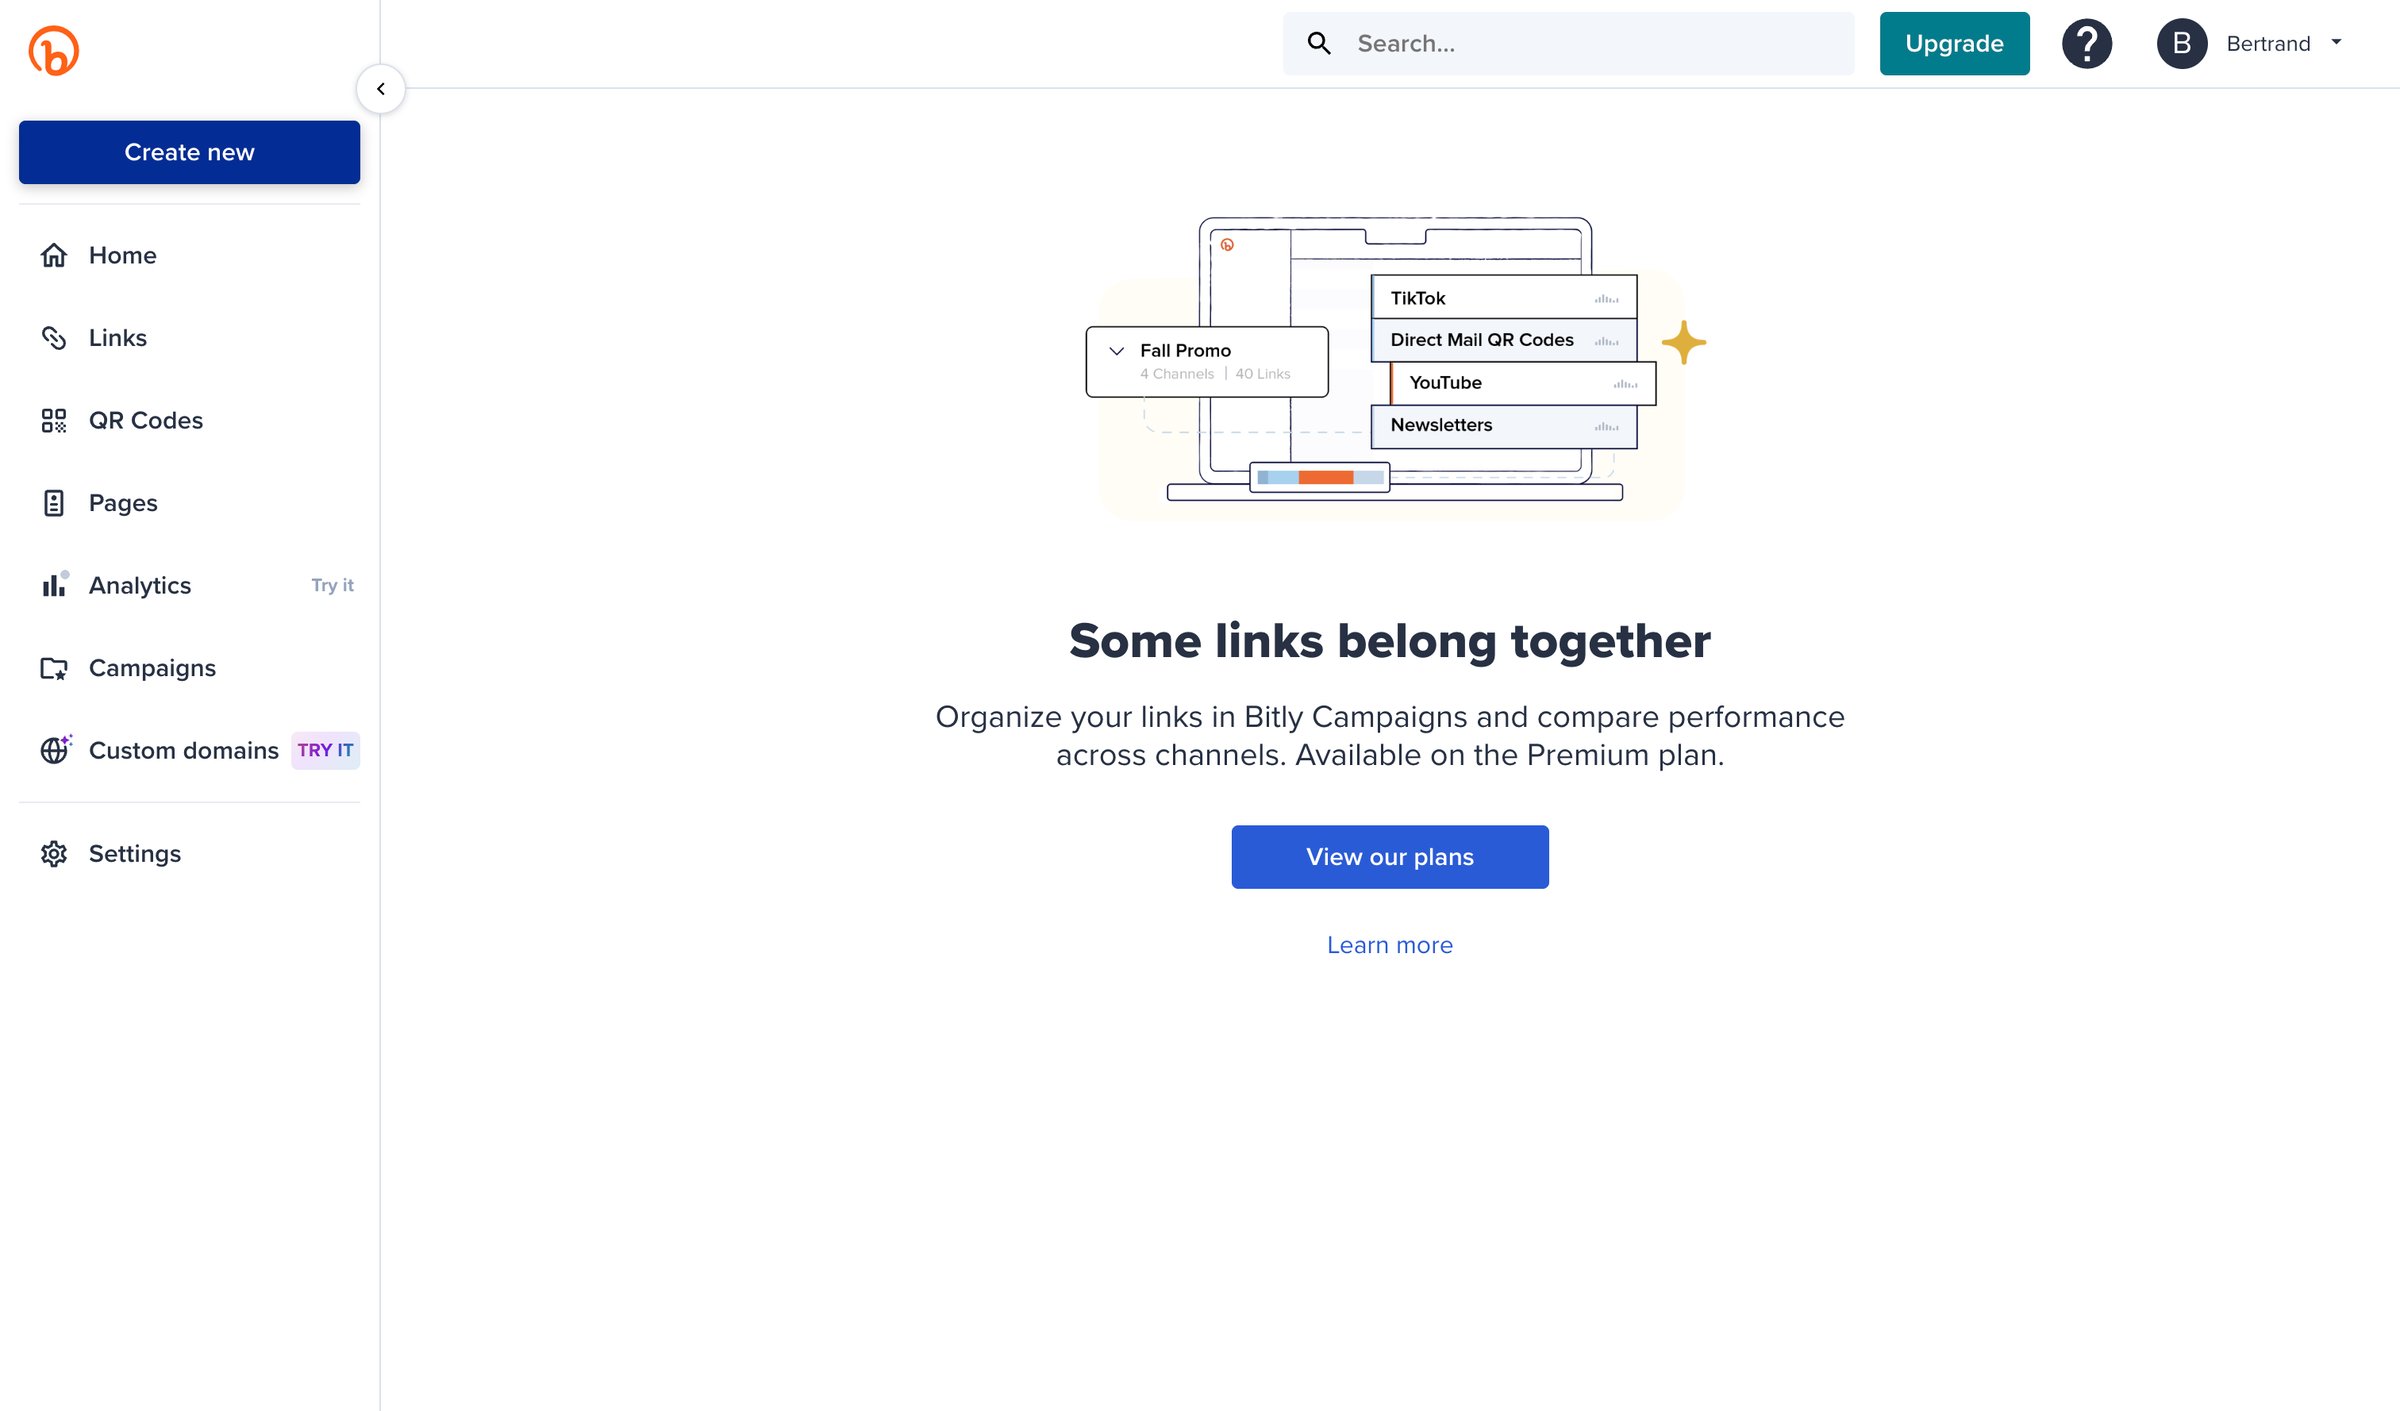Click the Settings gear icon
2400x1411 pixels.
tap(54, 854)
